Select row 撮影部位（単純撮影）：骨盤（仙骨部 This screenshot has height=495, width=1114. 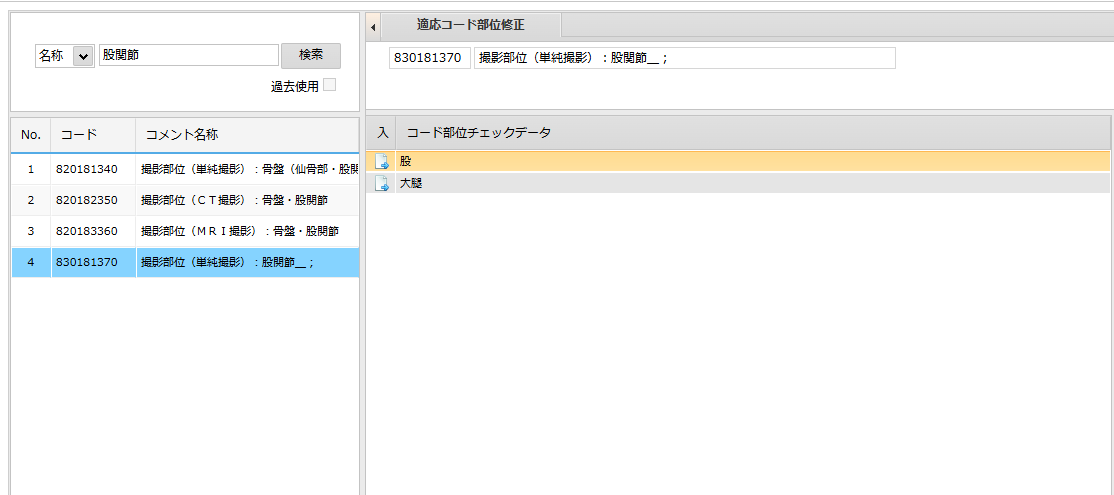pyautogui.click(x=247, y=169)
